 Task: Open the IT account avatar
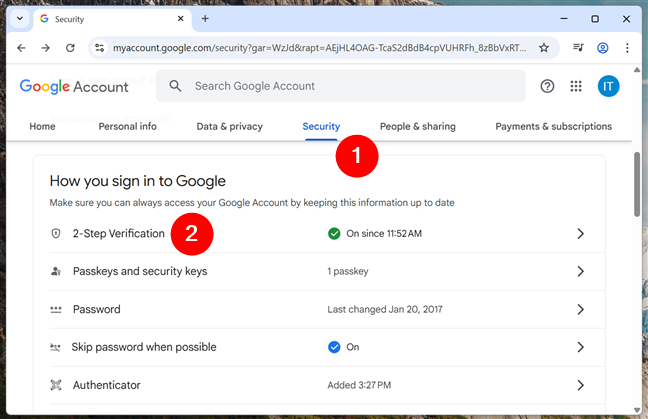tap(608, 86)
